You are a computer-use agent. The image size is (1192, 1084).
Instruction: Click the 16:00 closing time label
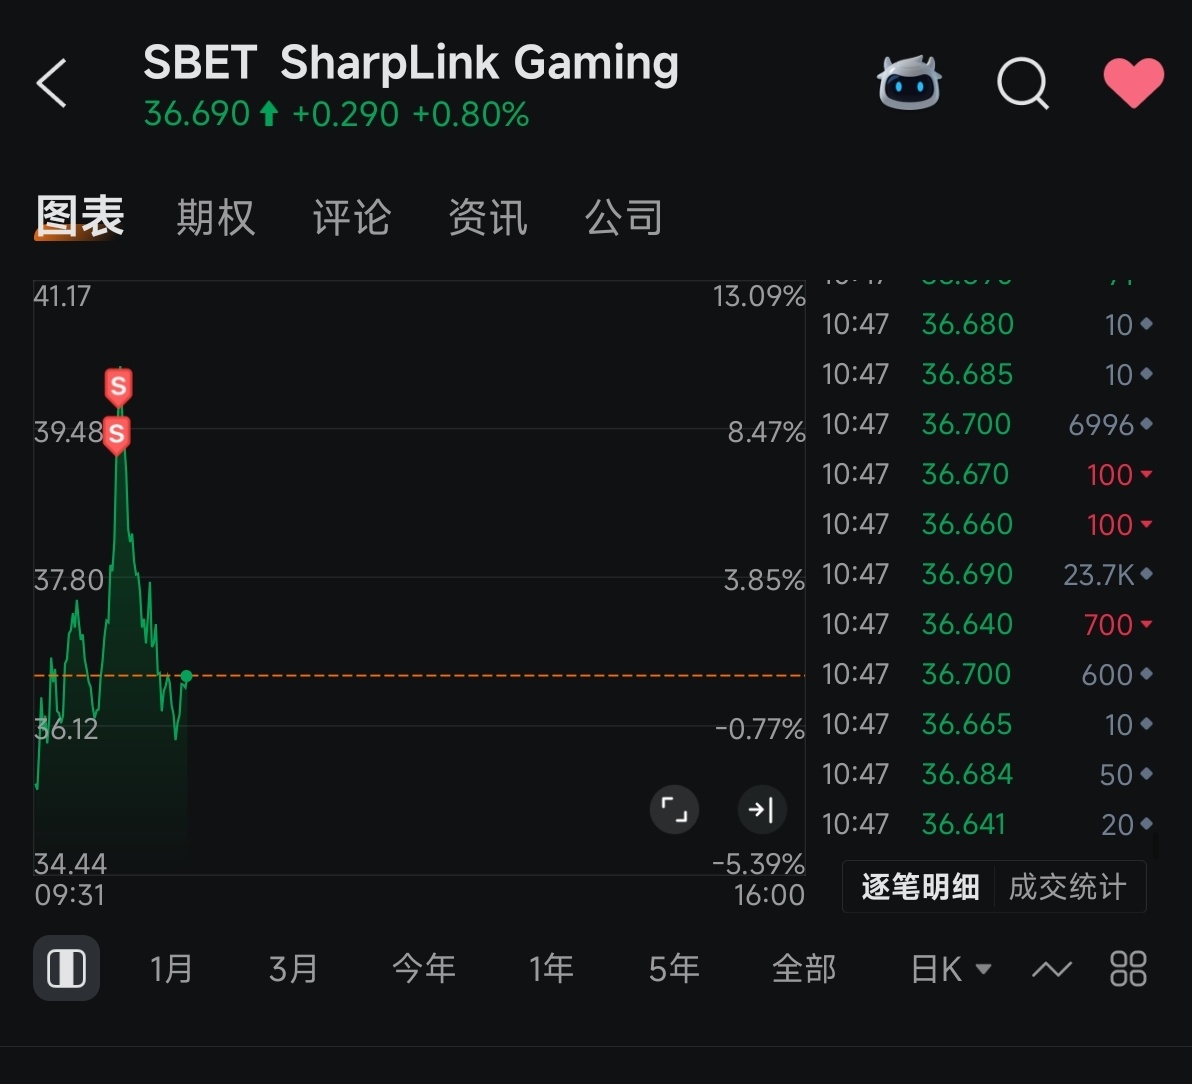(x=769, y=895)
